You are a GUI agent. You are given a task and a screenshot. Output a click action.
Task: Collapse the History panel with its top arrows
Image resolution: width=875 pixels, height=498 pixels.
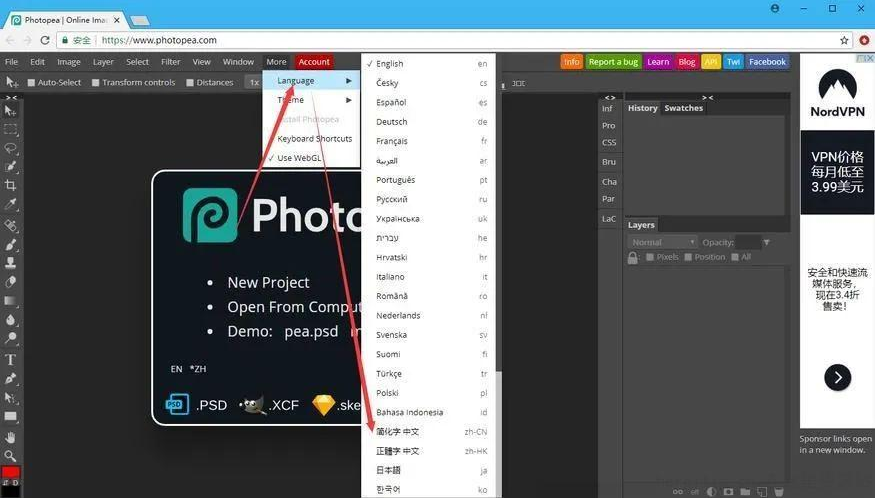point(708,97)
